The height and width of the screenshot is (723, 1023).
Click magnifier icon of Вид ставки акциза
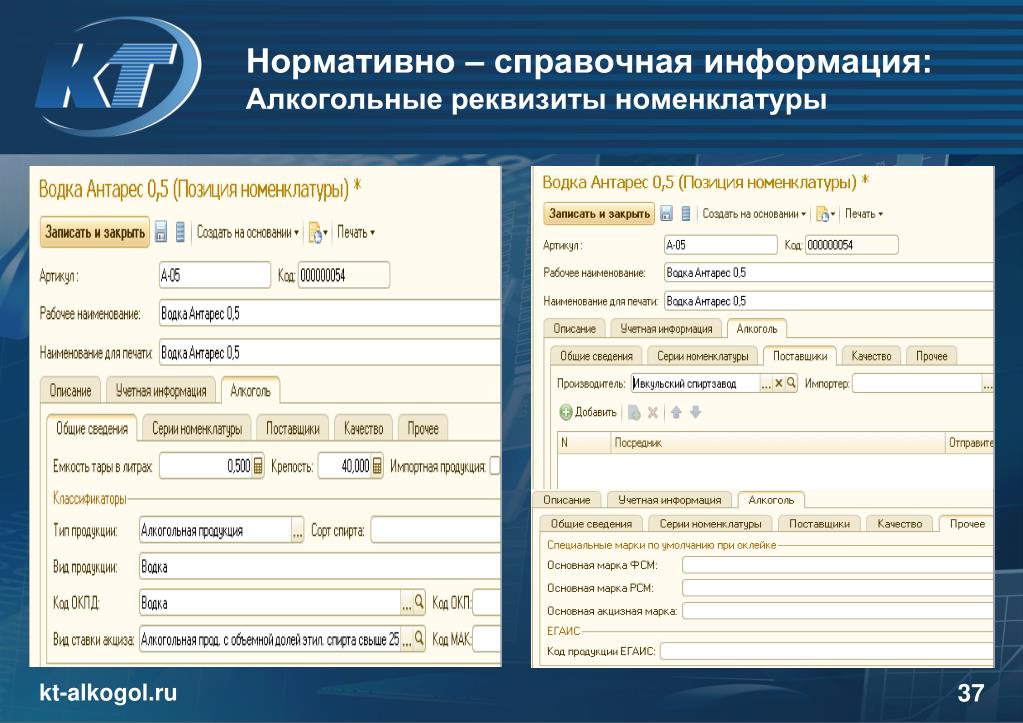pos(420,638)
